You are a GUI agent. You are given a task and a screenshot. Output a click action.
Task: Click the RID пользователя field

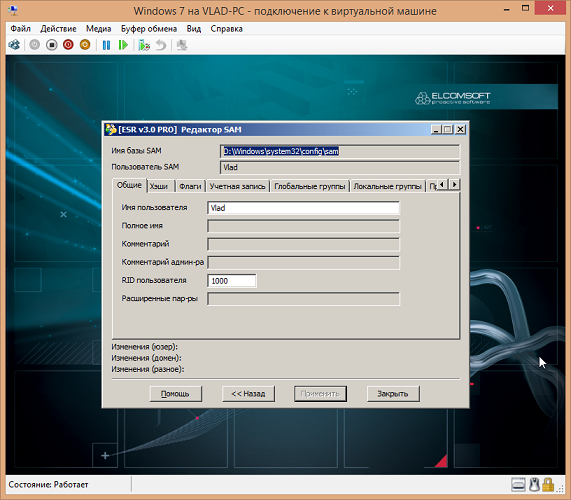[x=232, y=281]
